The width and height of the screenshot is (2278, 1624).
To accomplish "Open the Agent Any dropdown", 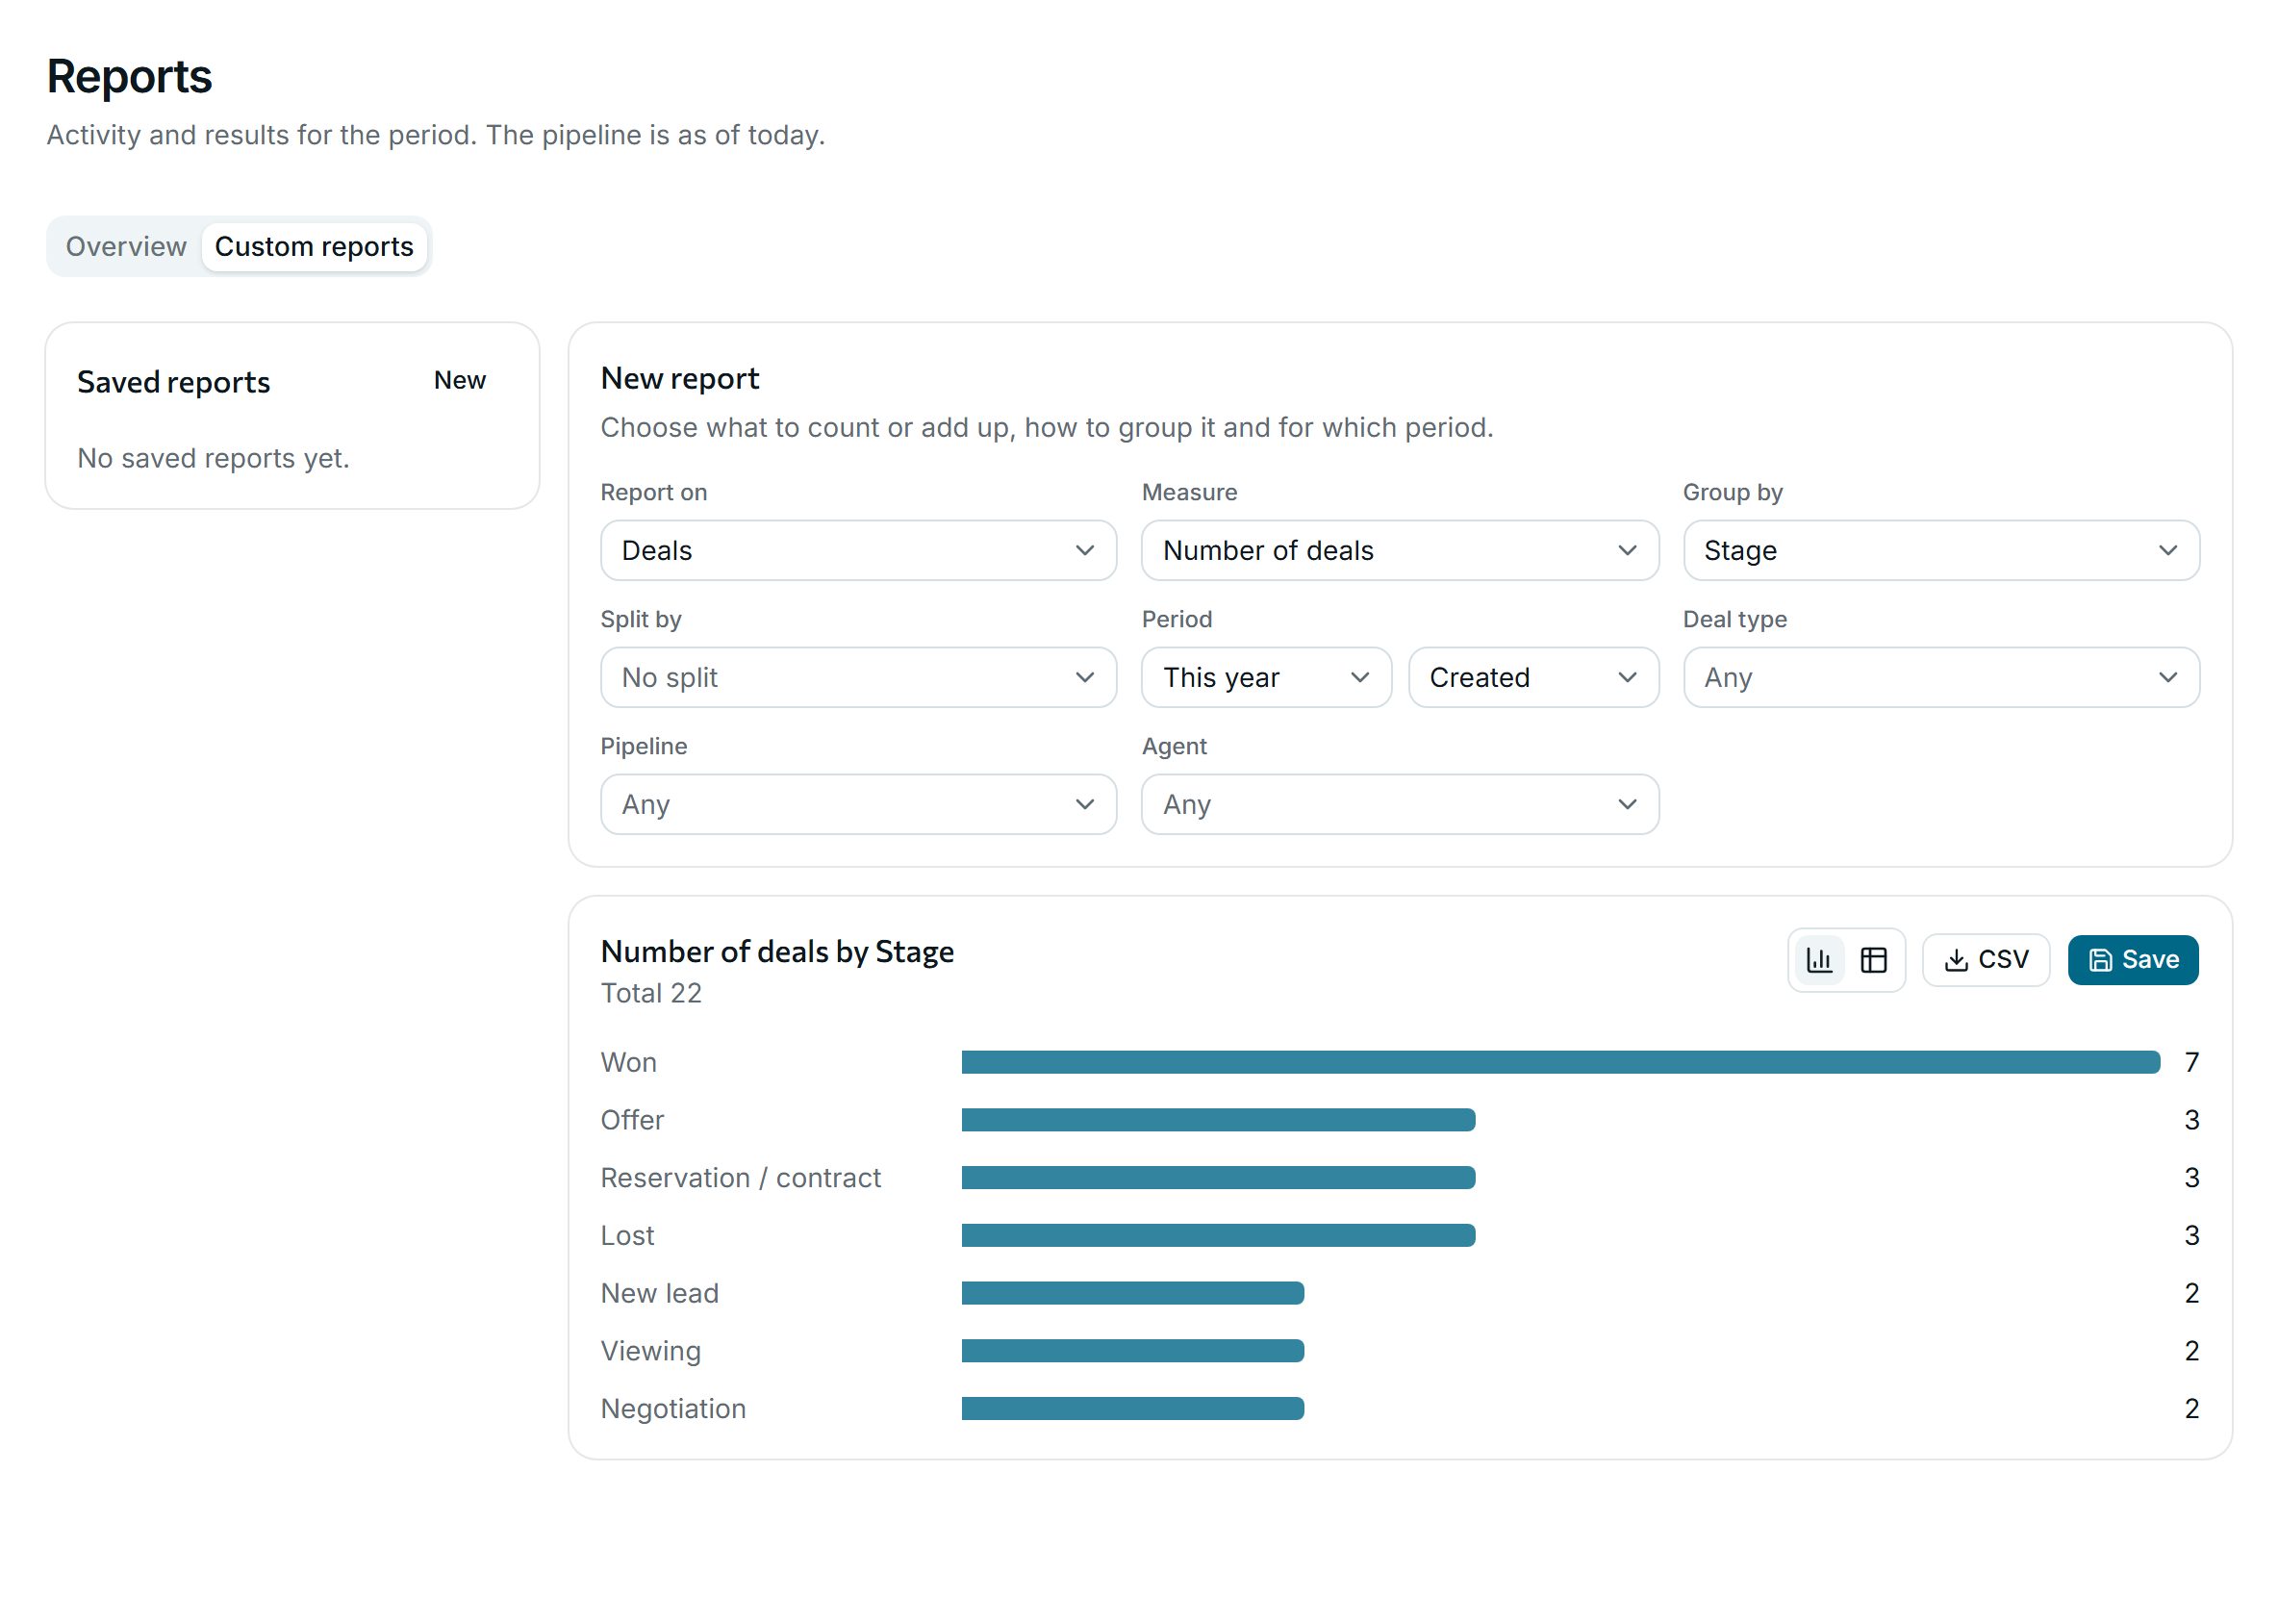I will click(x=1400, y=804).
